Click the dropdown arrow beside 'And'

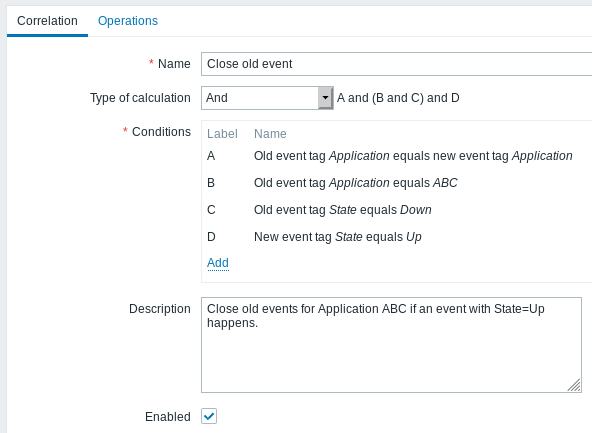tap(325, 98)
